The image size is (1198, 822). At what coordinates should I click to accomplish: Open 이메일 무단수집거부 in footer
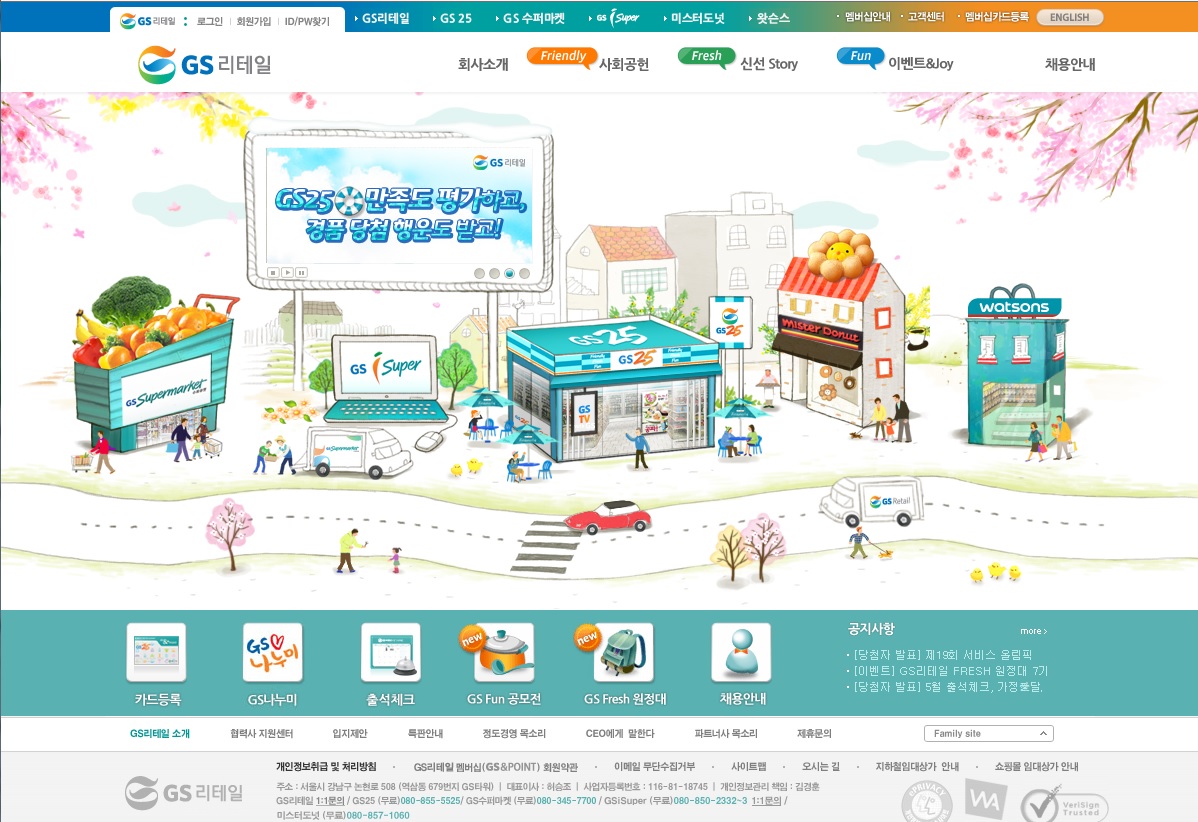[655, 766]
